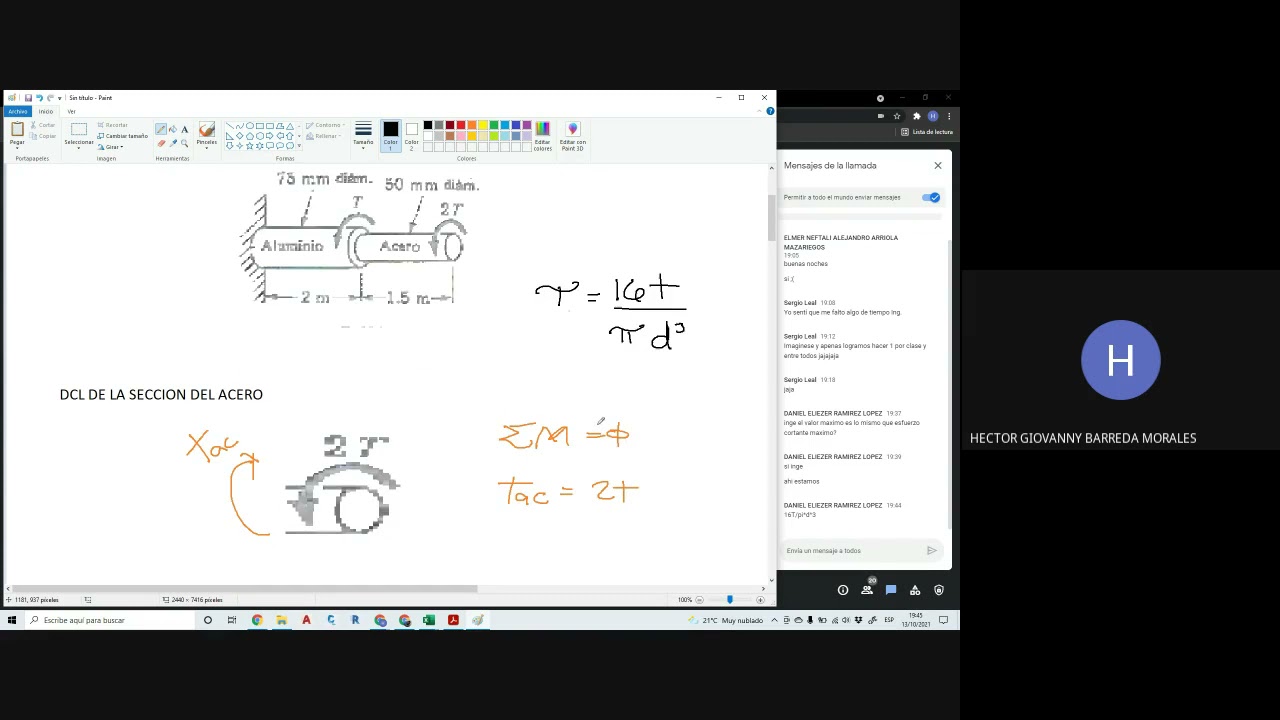Open the Contorno outline dropdown
The height and width of the screenshot is (720, 1280).
(324, 125)
